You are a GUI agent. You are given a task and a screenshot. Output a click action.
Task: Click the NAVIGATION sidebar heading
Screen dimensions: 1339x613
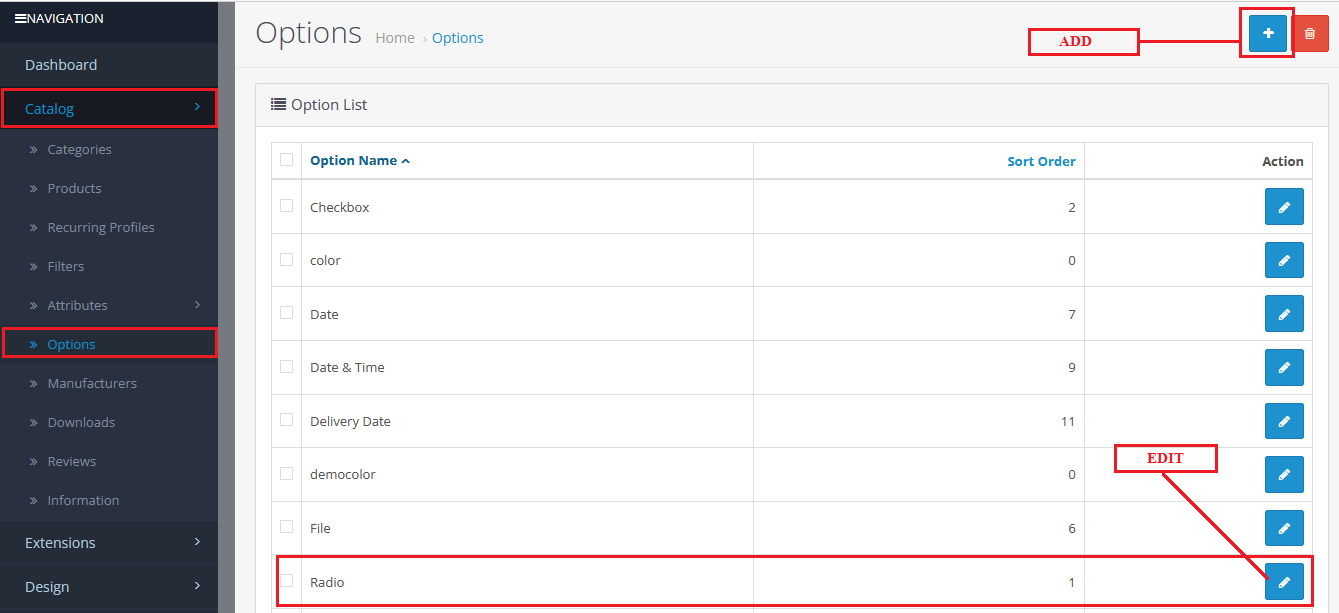(x=65, y=18)
